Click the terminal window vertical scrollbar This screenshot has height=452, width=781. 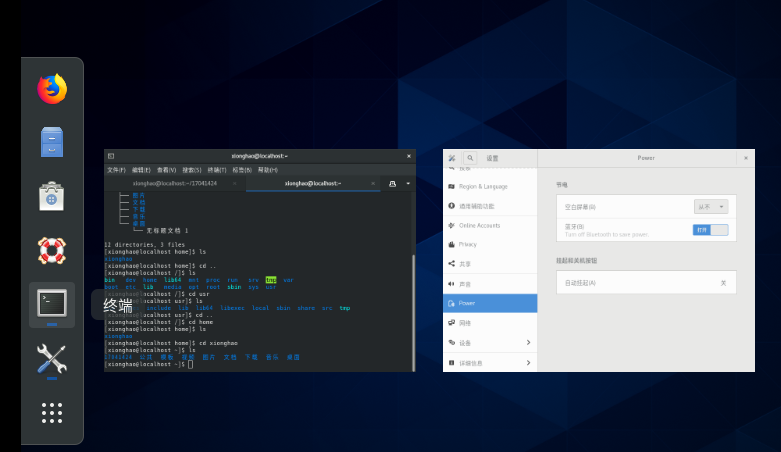click(x=413, y=312)
